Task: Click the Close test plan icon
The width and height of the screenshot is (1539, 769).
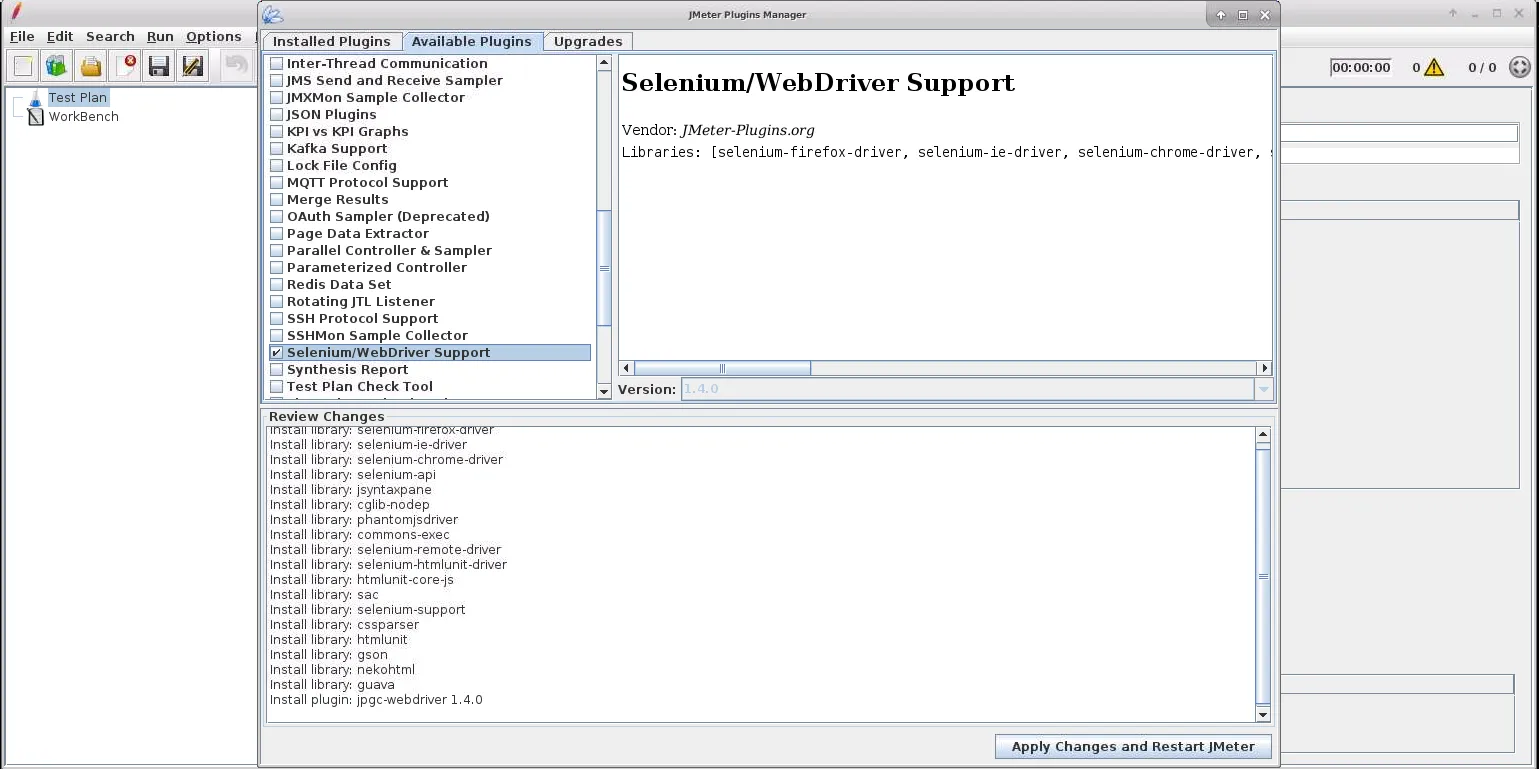Action: pos(125,67)
